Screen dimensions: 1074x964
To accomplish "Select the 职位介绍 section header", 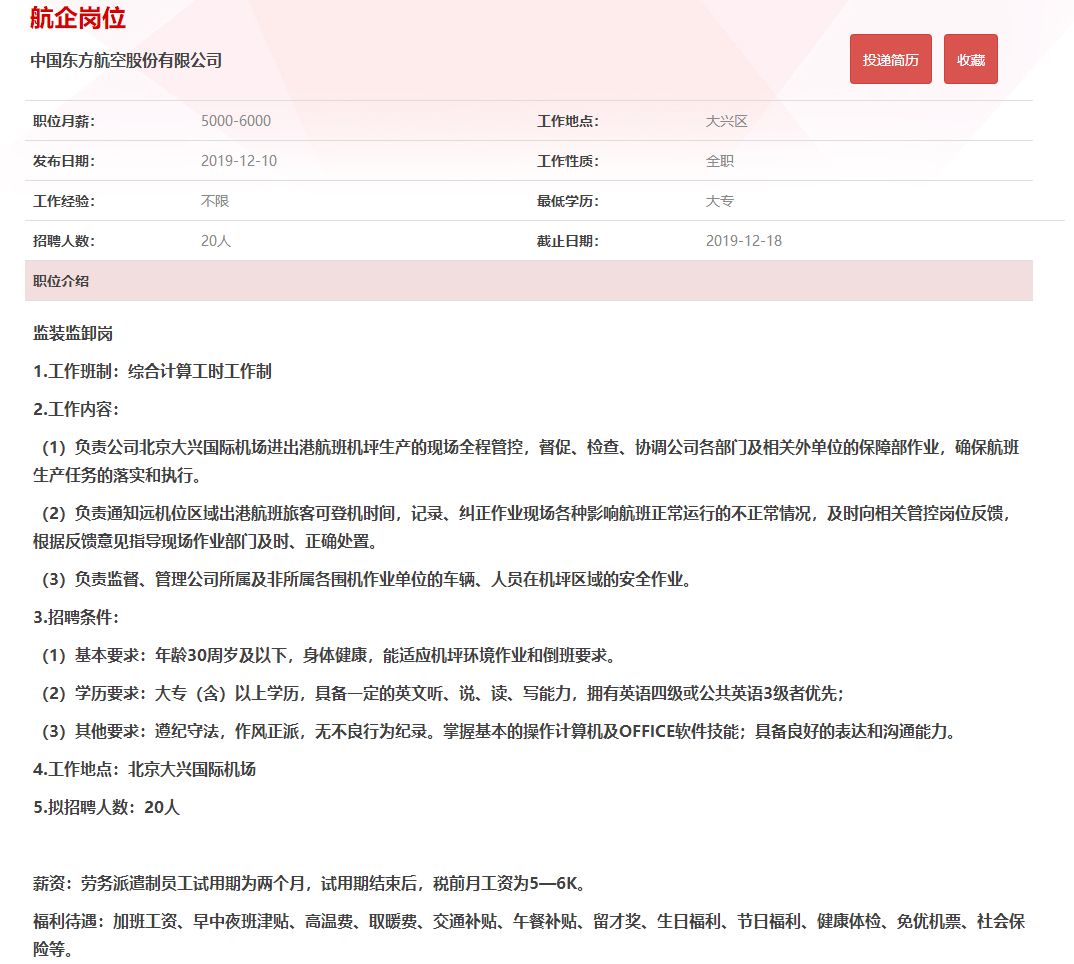I will click(61, 281).
